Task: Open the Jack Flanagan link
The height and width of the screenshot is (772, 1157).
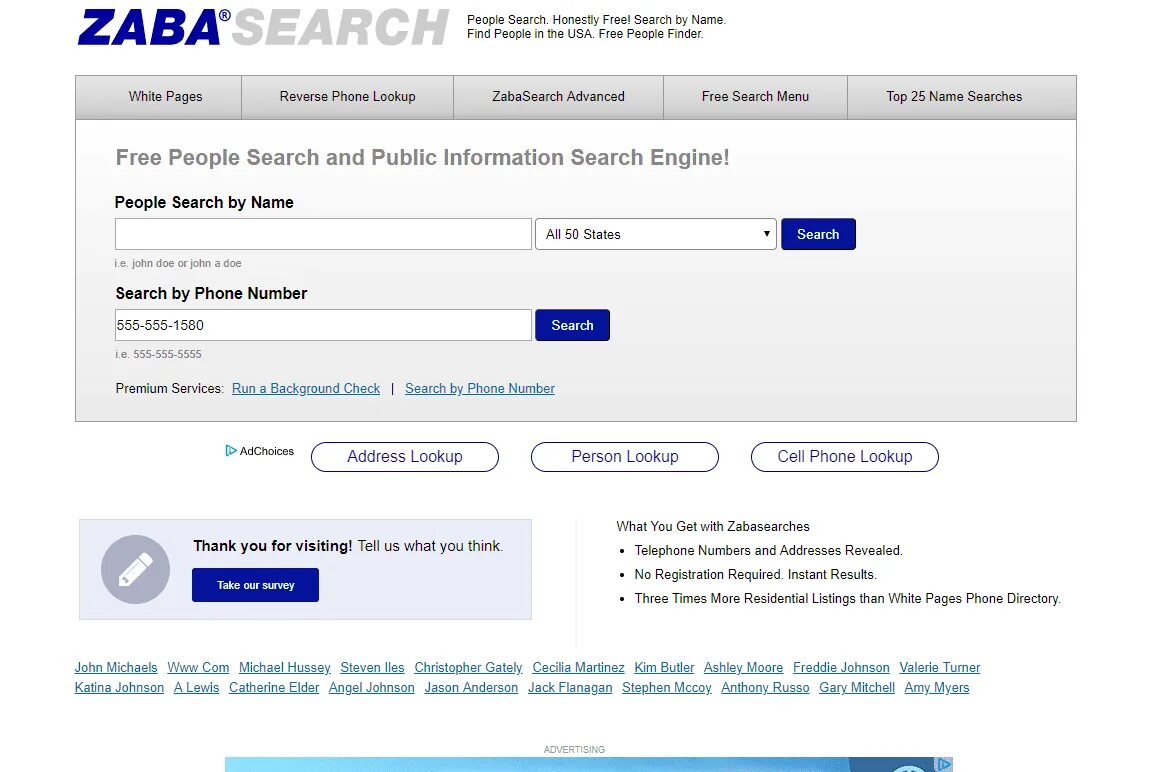Action: (570, 687)
